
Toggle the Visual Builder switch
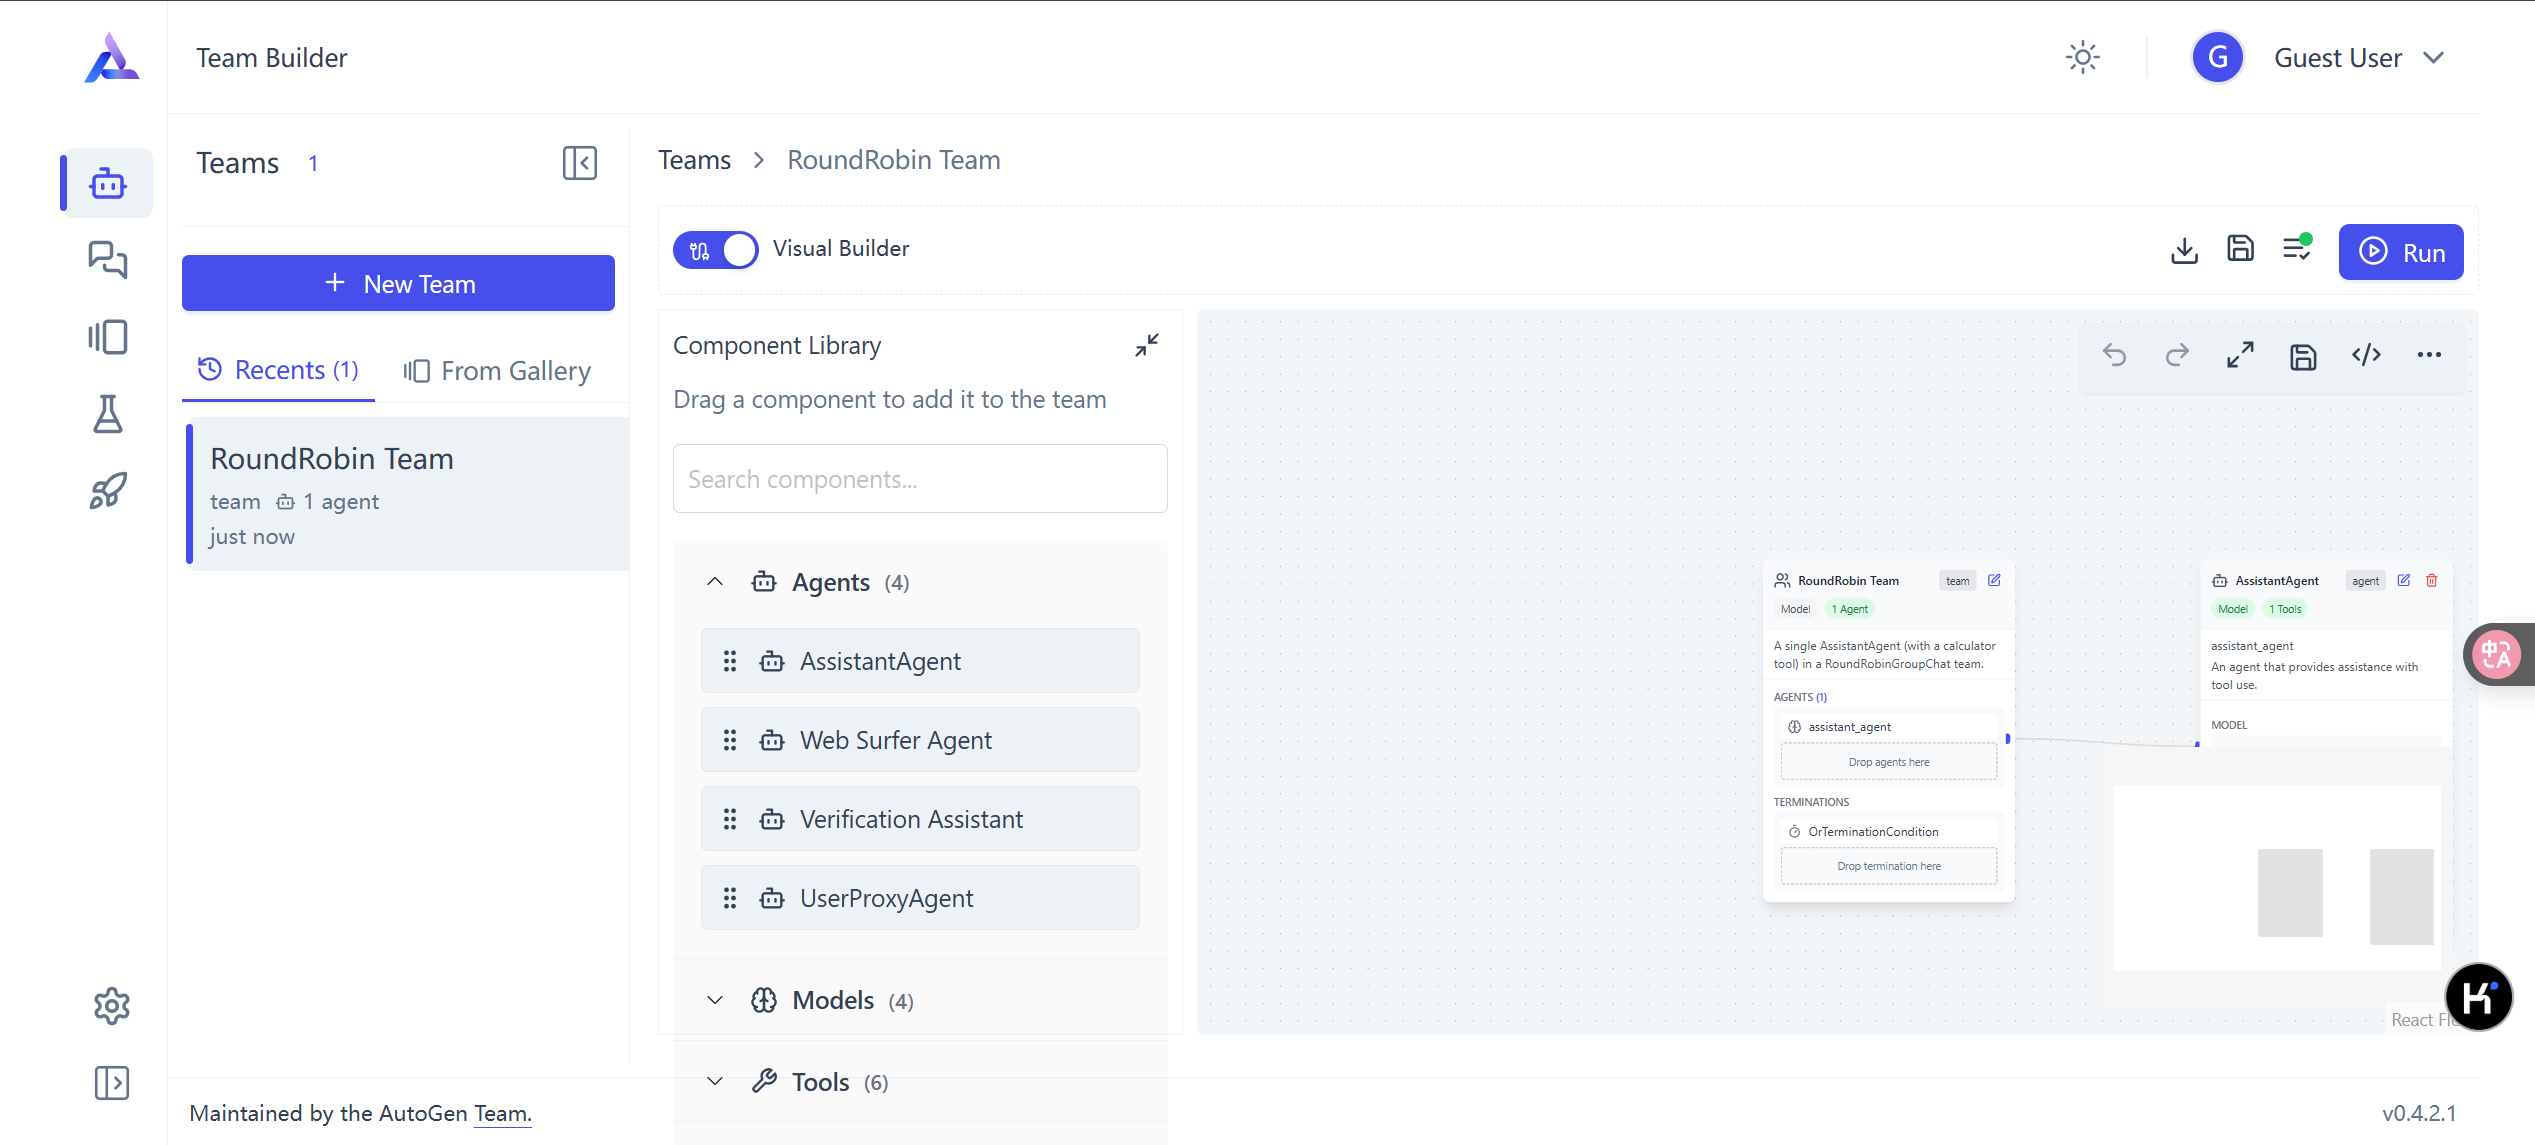click(715, 250)
